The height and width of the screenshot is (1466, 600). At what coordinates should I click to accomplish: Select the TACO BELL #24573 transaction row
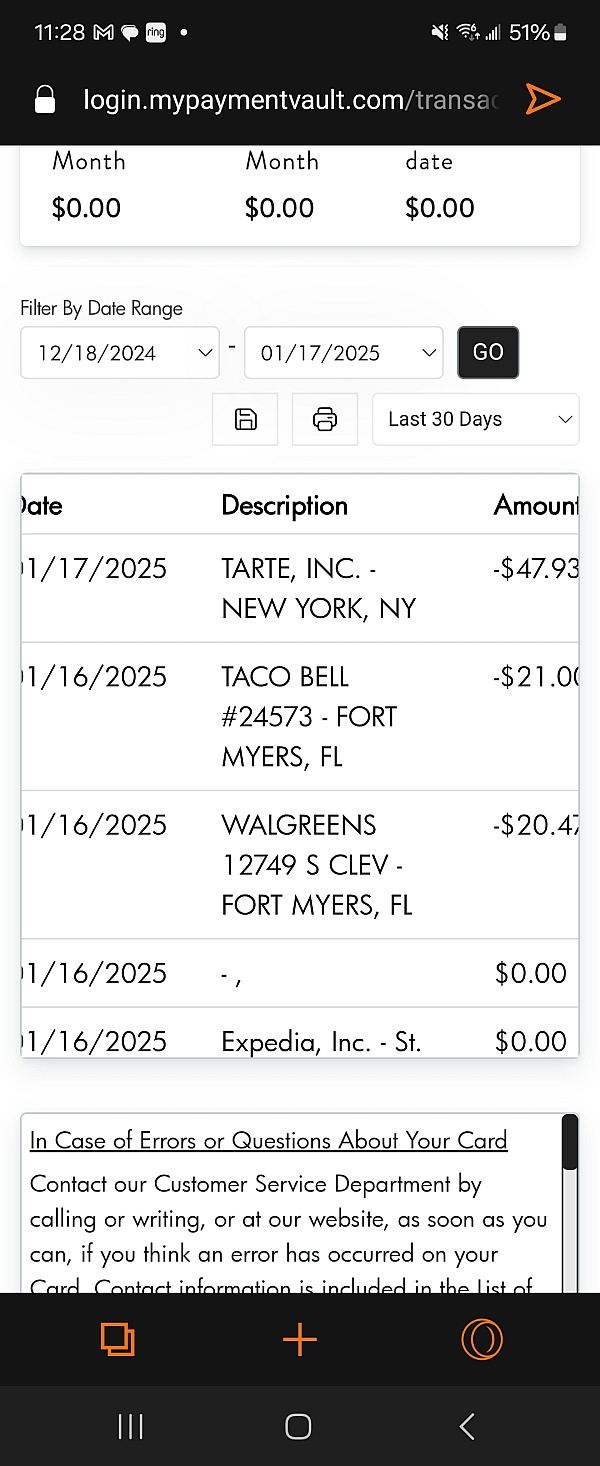click(x=300, y=716)
